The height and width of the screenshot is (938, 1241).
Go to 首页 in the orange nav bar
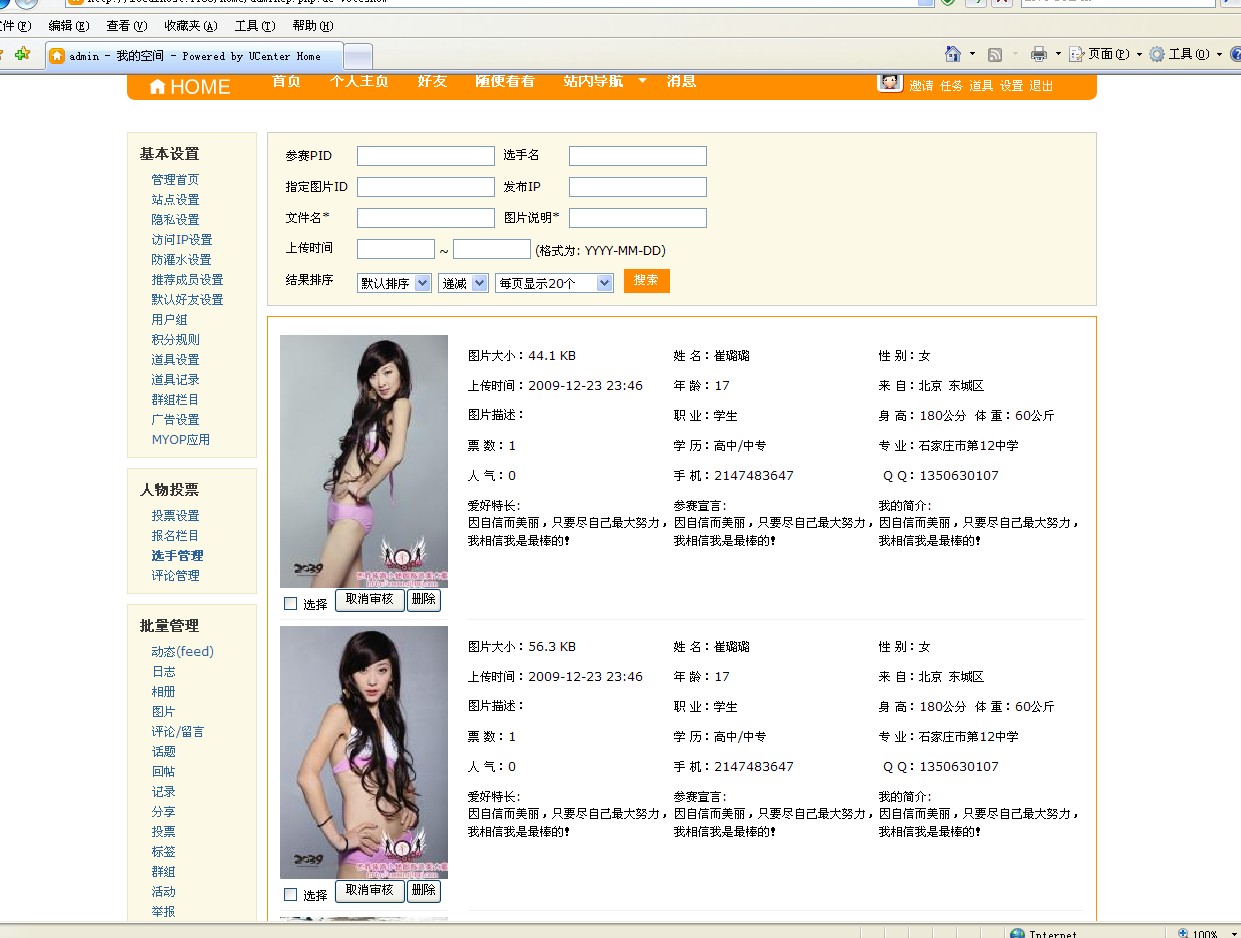[x=286, y=81]
